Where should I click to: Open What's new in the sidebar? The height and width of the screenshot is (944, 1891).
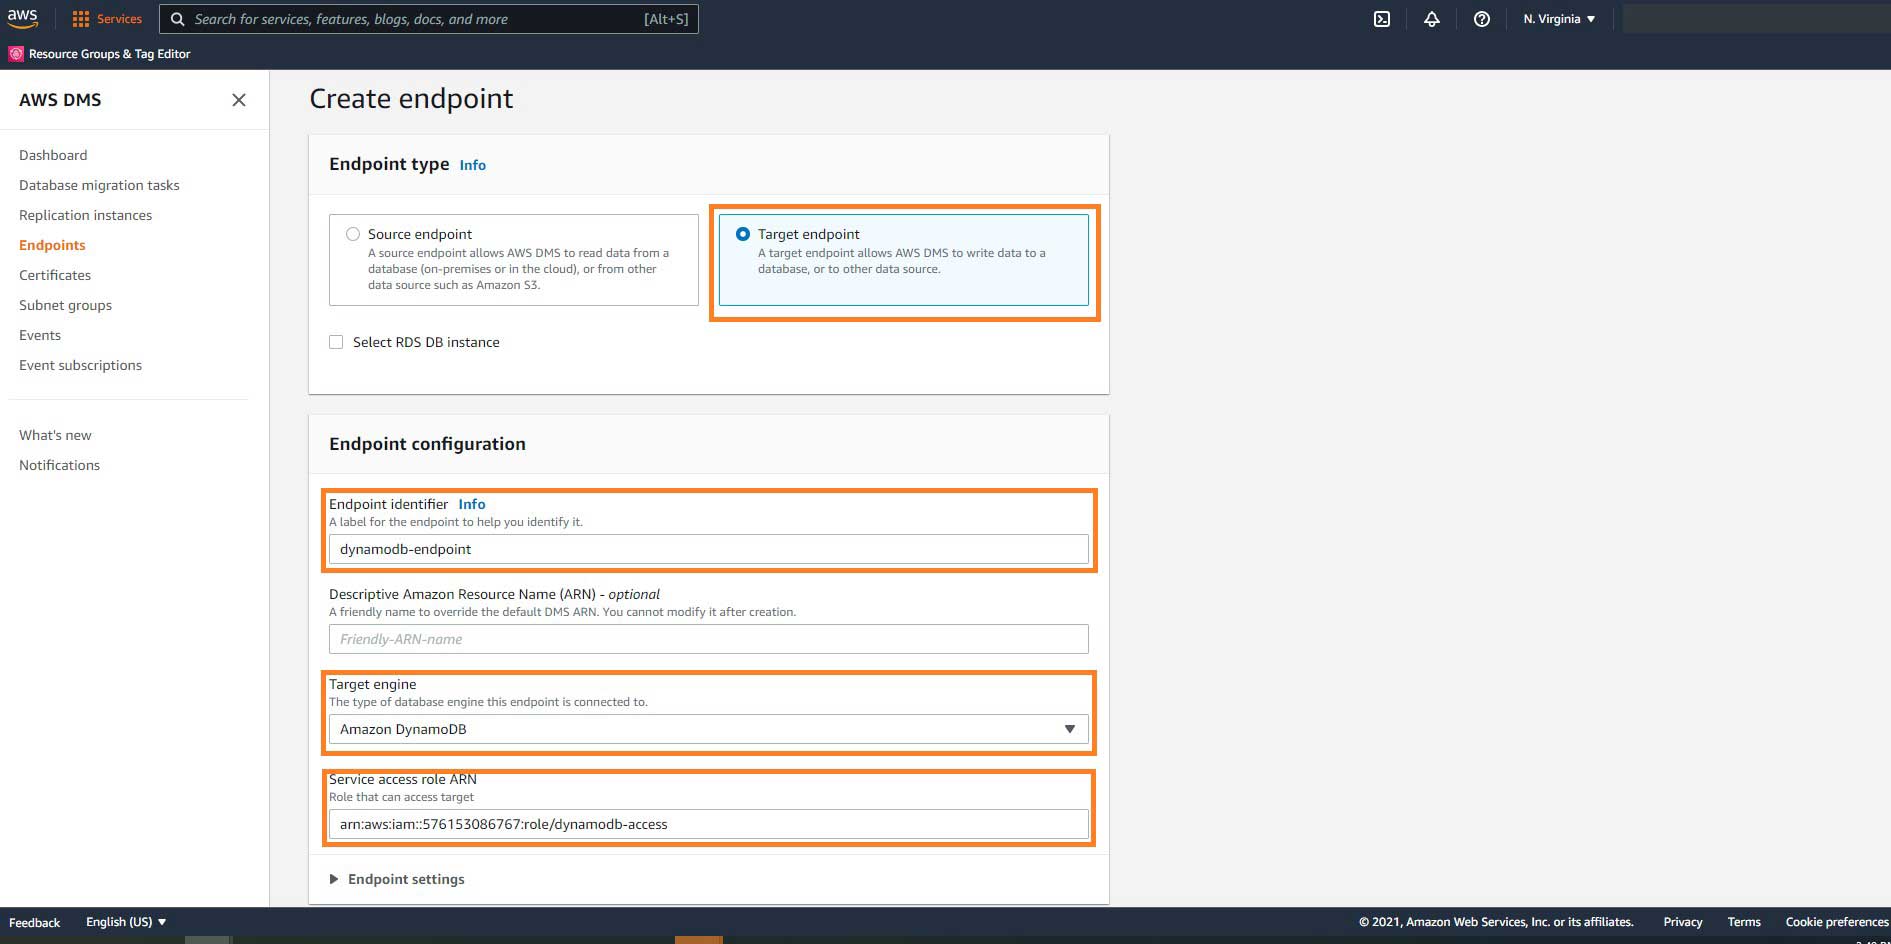(x=55, y=435)
